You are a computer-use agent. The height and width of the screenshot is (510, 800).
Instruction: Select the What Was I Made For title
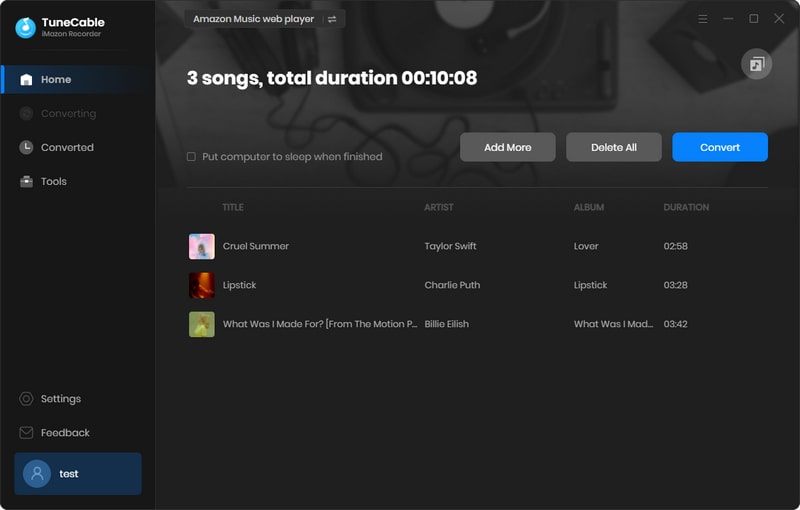pyautogui.click(x=320, y=324)
